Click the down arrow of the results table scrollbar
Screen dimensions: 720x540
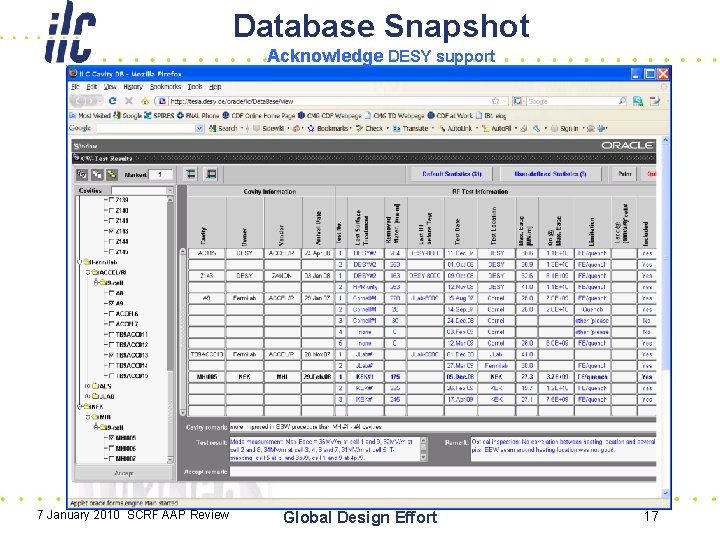(x=182, y=412)
